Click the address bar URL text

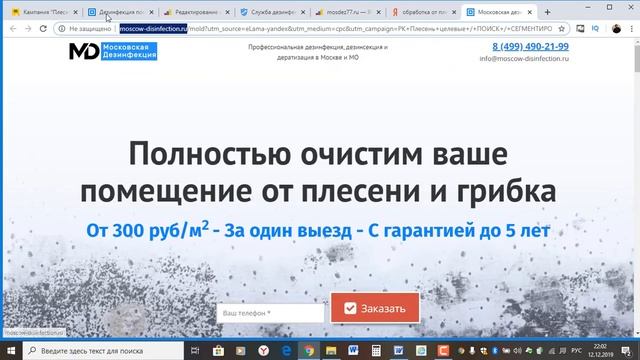pyautogui.click(x=336, y=29)
